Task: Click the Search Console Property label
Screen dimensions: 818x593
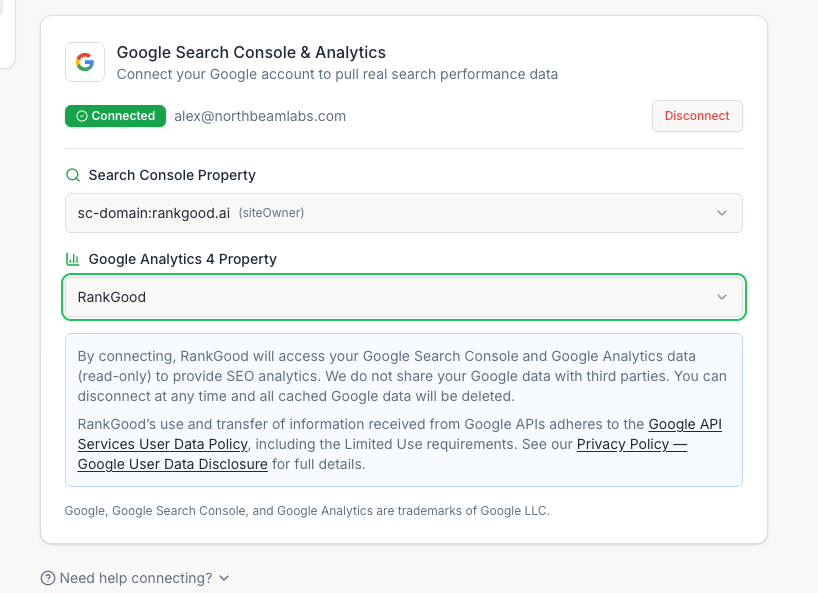Action: (x=172, y=175)
